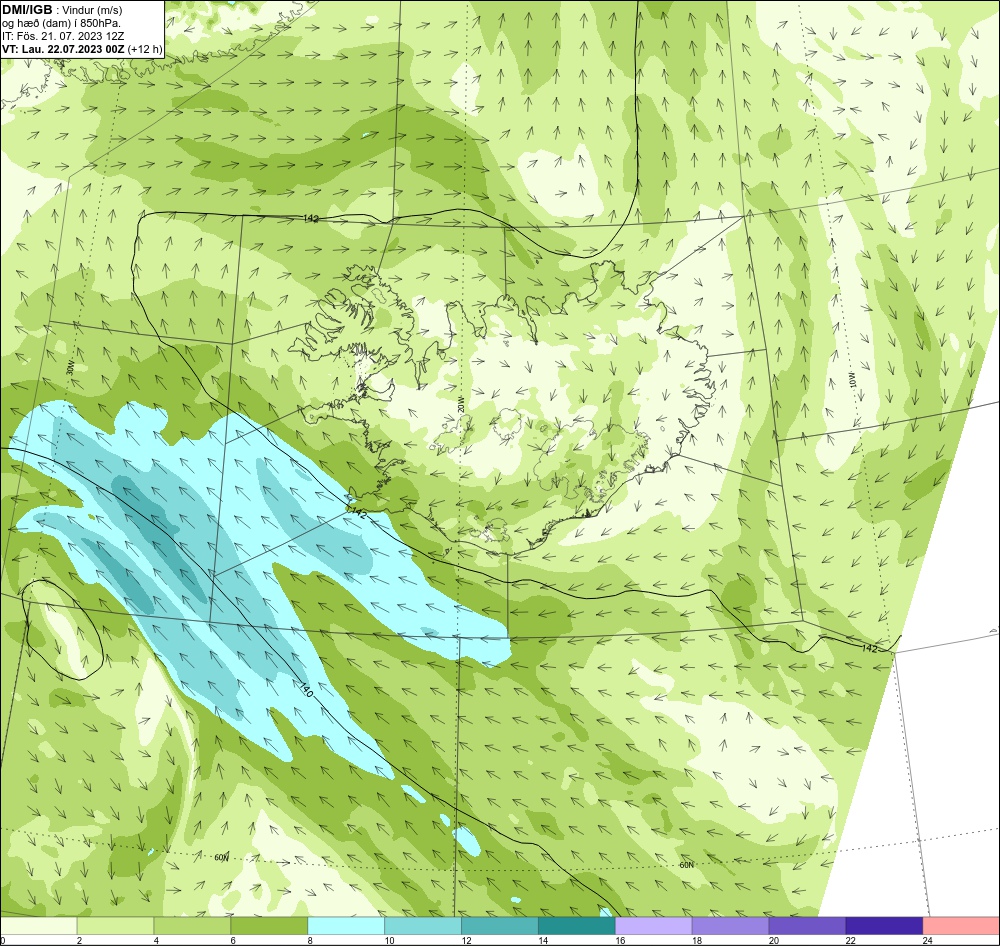The image size is (1000, 946).
Task: Click the legend tick label '8'
Action: [x=310, y=940]
